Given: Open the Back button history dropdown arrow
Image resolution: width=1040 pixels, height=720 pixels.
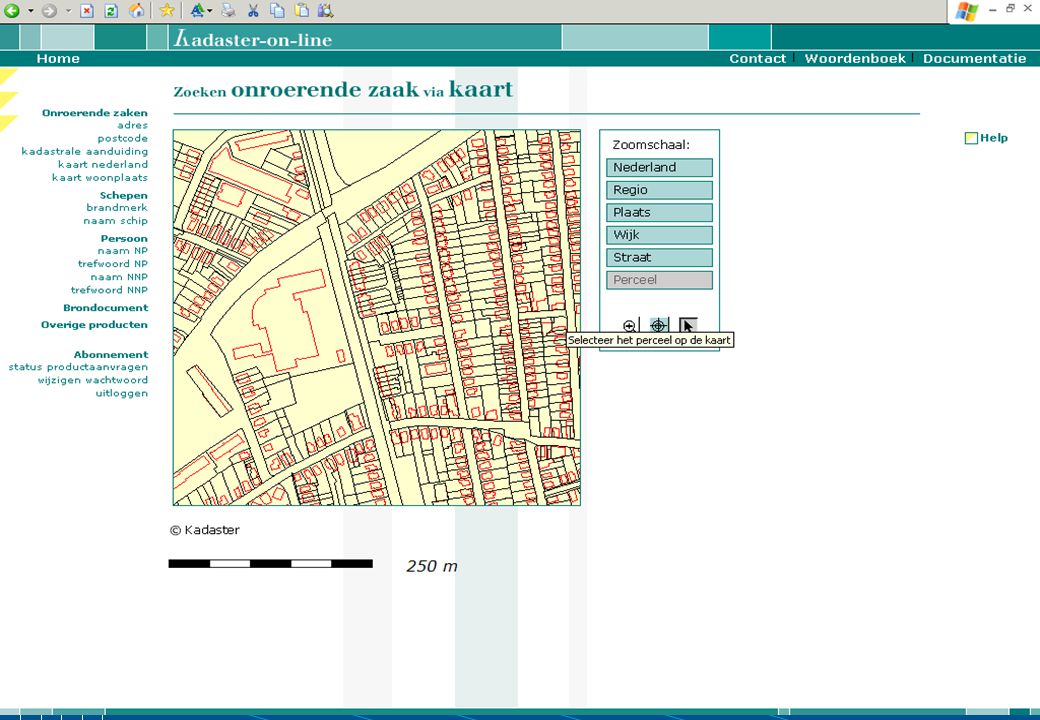Looking at the screenshot, I should (31, 11).
